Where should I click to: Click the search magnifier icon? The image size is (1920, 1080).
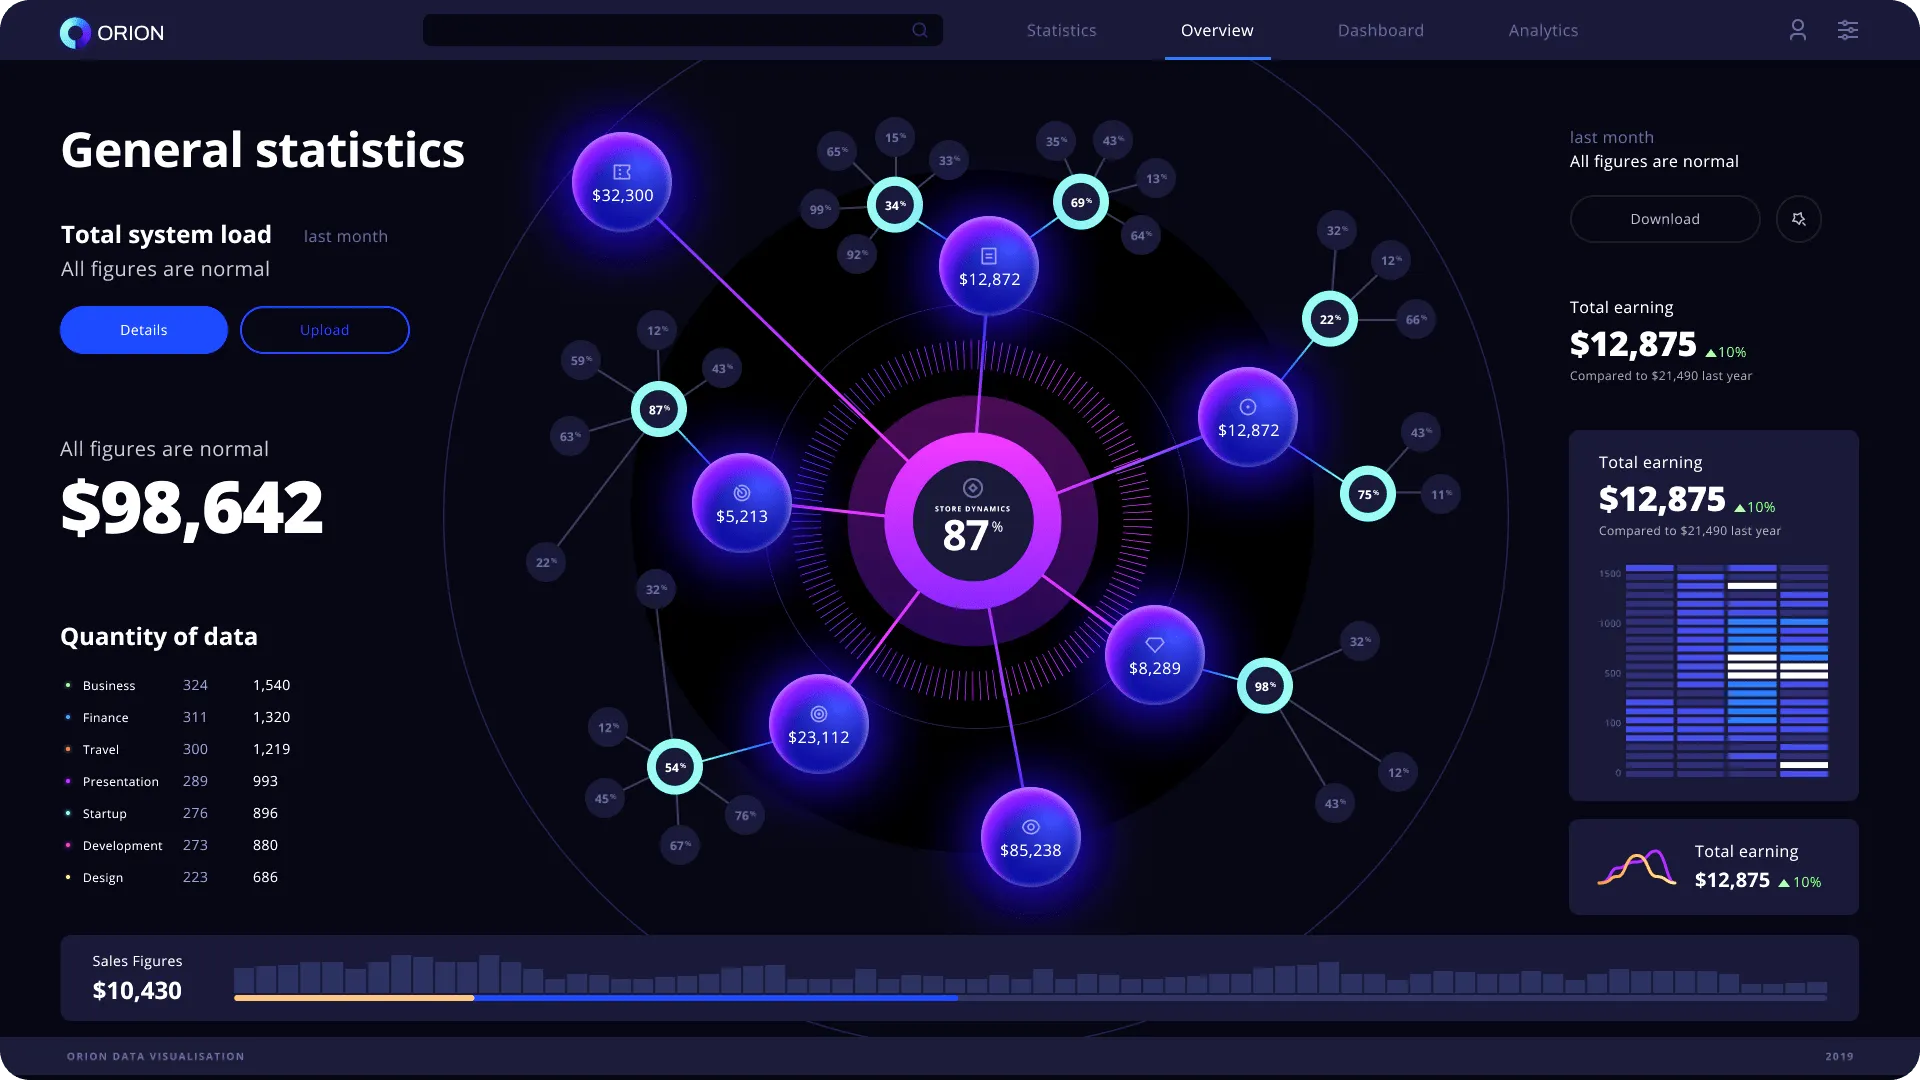point(919,30)
